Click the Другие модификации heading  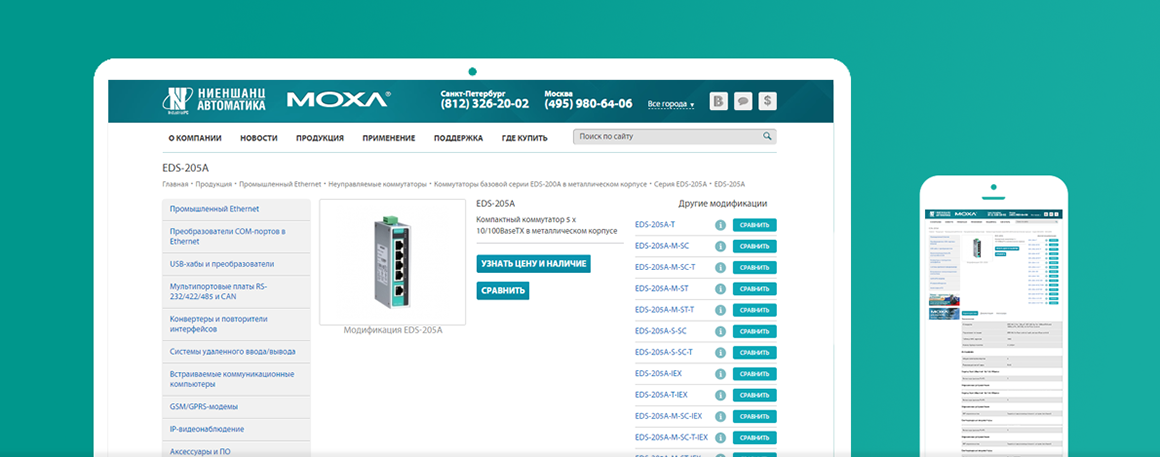(723, 204)
